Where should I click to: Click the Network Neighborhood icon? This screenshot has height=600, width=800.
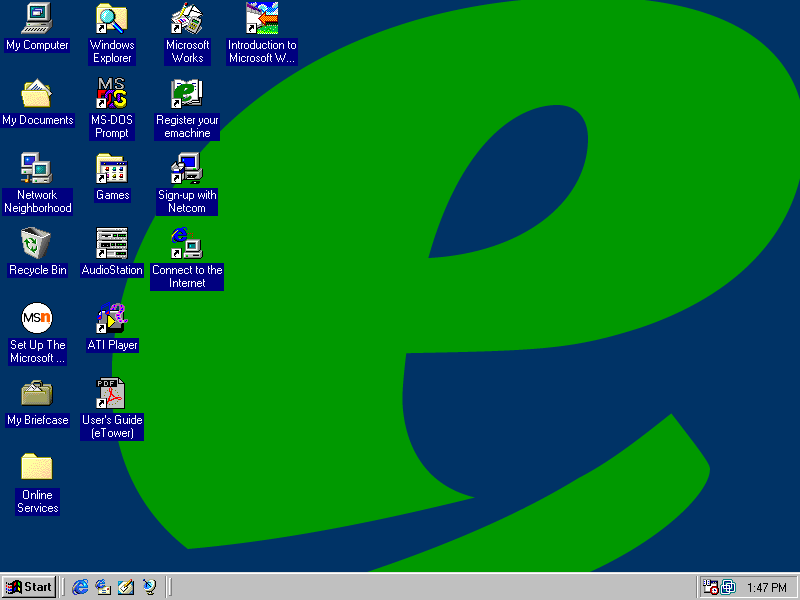(x=37, y=168)
